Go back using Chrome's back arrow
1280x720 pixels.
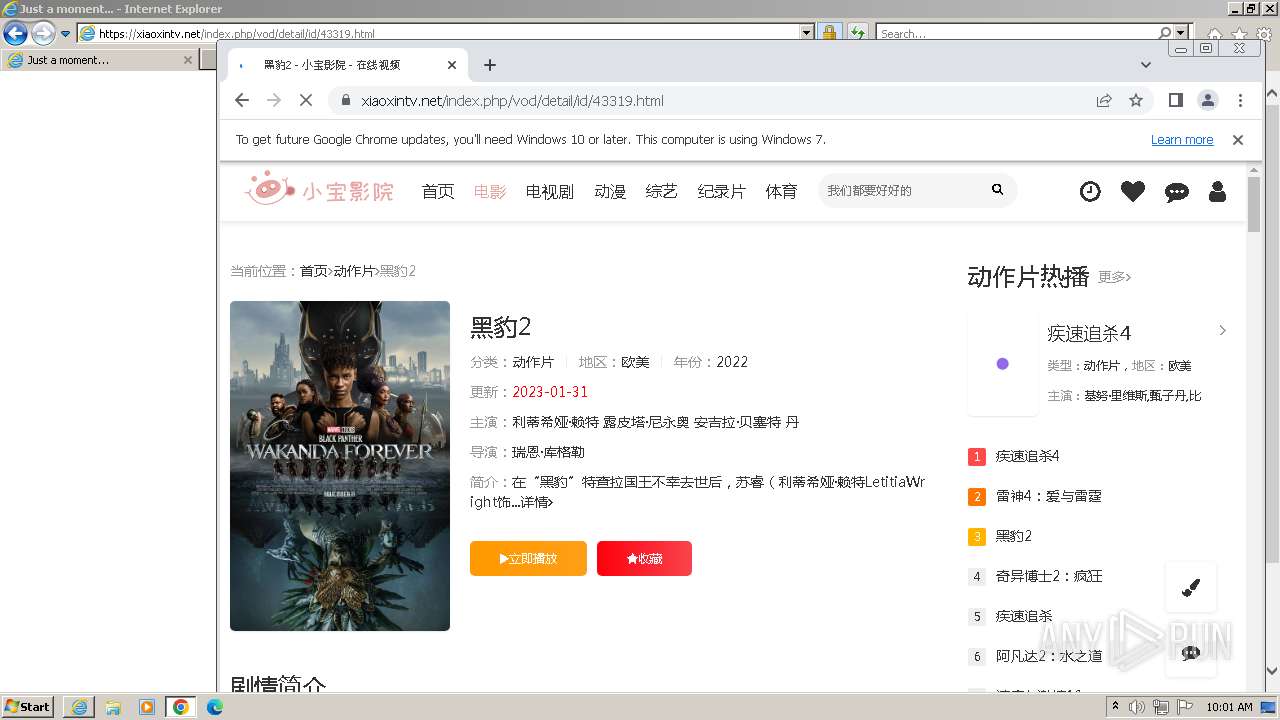tap(242, 100)
